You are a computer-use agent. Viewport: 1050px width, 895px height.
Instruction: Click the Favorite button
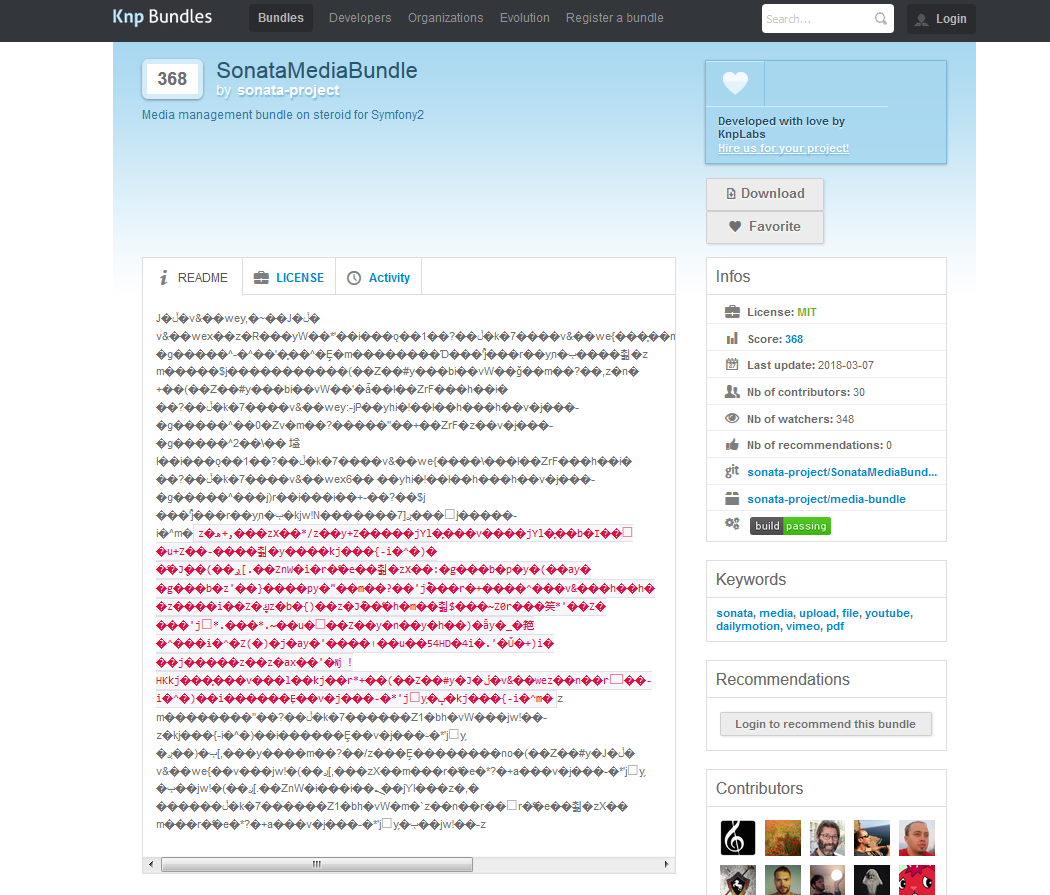765,227
